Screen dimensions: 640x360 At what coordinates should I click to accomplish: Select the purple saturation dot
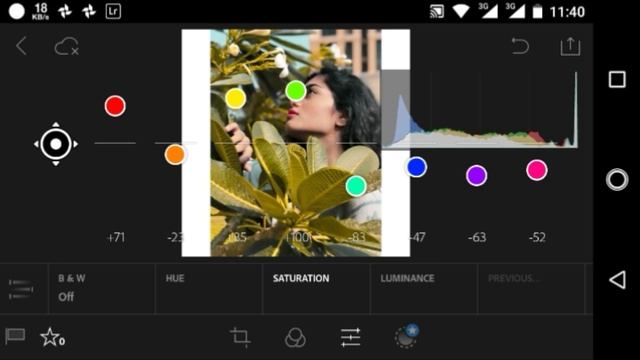click(x=476, y=176)
